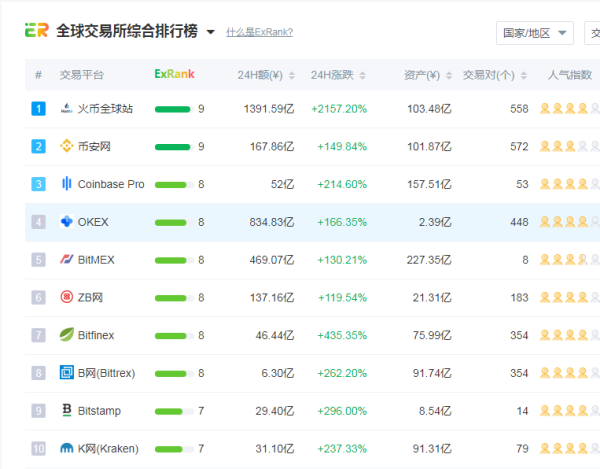The image size is (600, 469).
Task: Sort by the ExRank column header
Action: pos(175,74)
